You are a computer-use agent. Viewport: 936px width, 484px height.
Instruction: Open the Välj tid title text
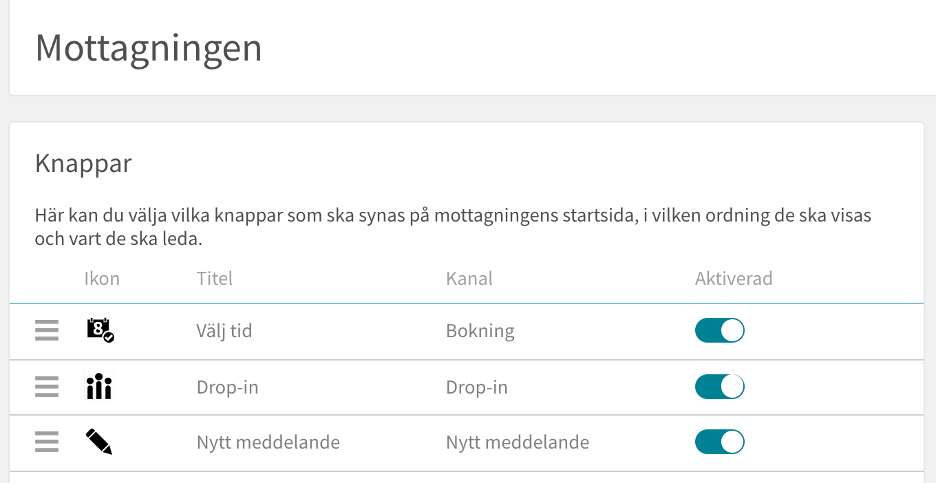pyautogui.click(x=224, y=331)
